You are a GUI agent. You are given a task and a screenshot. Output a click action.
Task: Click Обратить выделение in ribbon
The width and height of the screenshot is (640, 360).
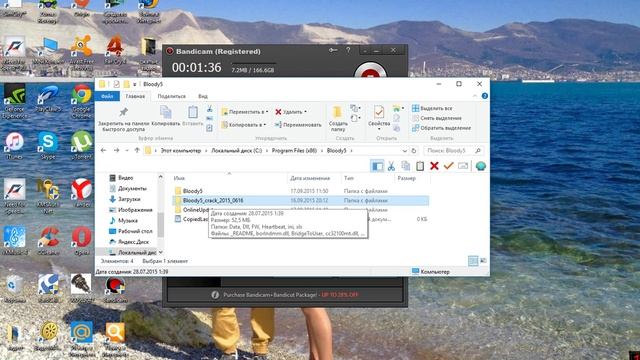[x=441, y=128]
